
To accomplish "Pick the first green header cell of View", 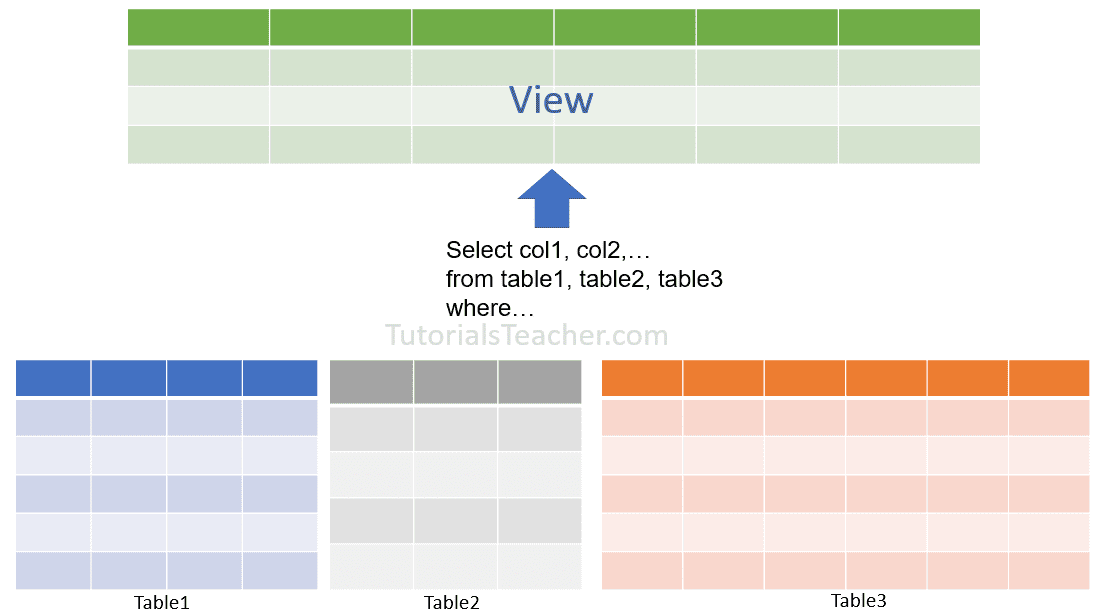I will [198, 27].
